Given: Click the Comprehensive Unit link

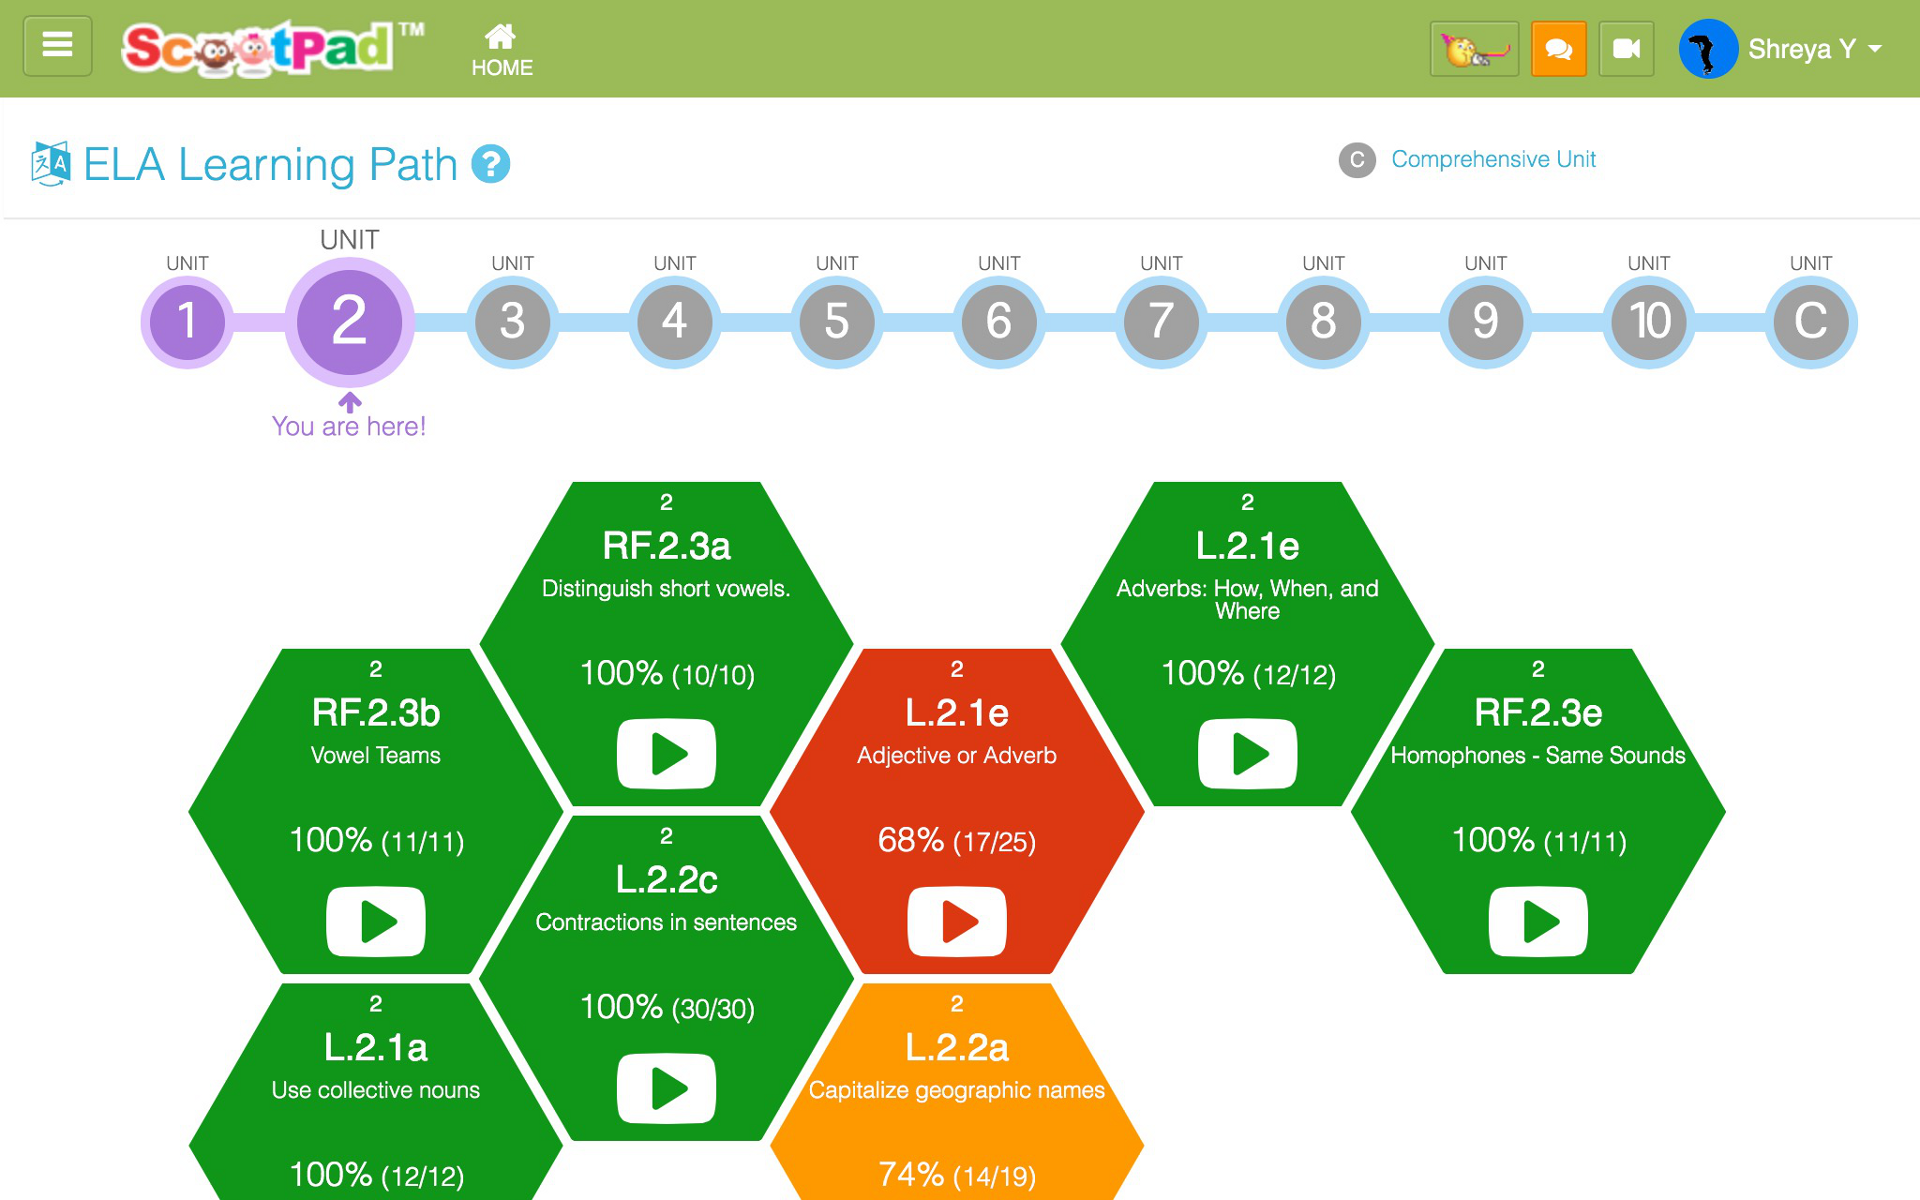Looking at the screenshot, I should [1493, 159].
